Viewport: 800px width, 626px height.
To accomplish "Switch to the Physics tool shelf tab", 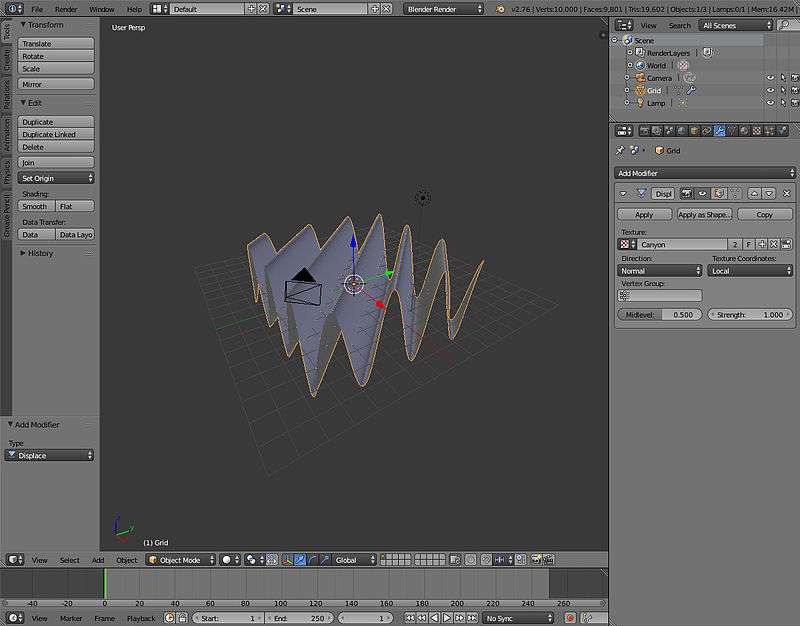I will point(6,172).
